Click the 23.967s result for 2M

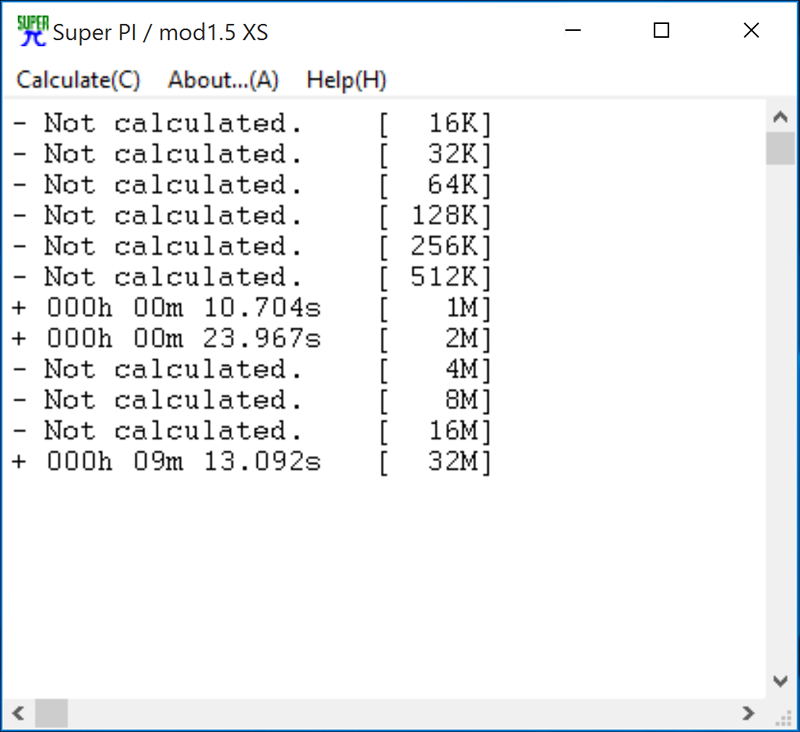[252, 339]
